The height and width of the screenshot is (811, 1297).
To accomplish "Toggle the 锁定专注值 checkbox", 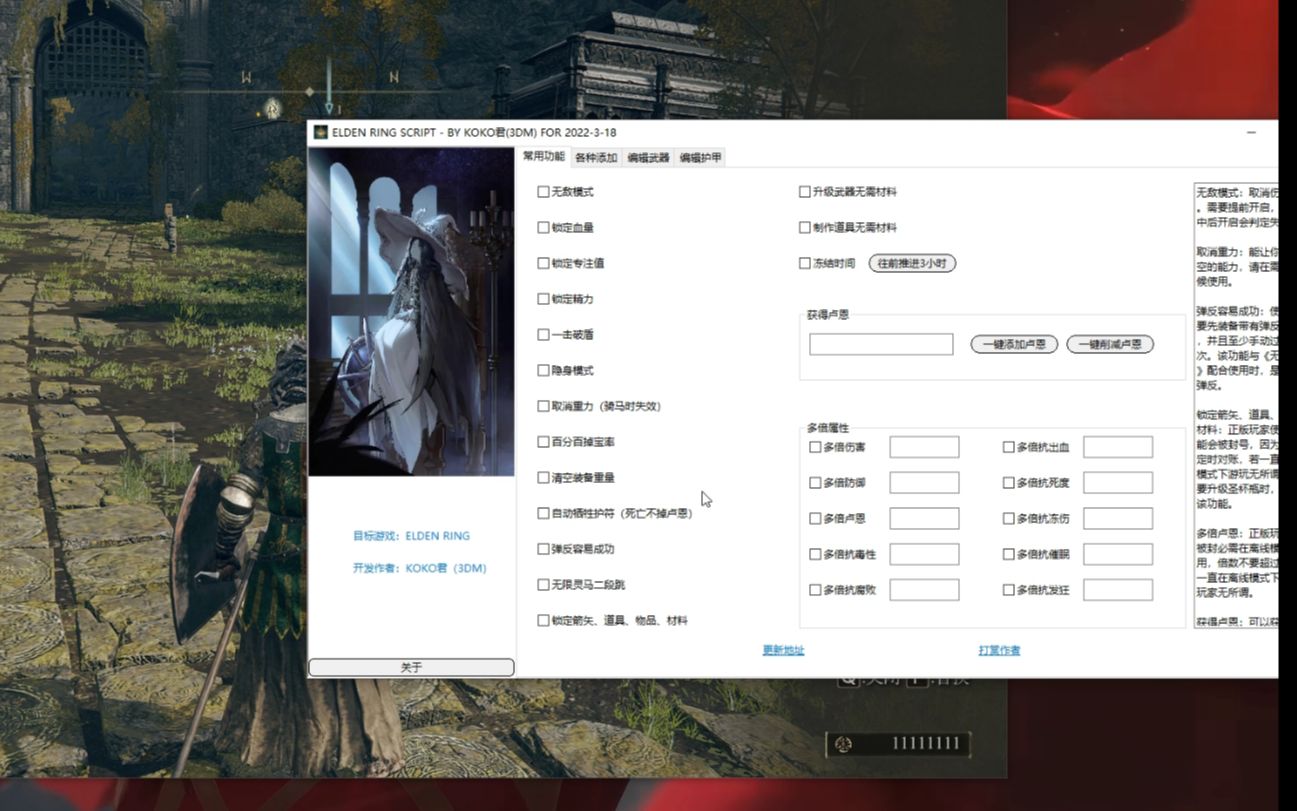I will tap(543, 264).
